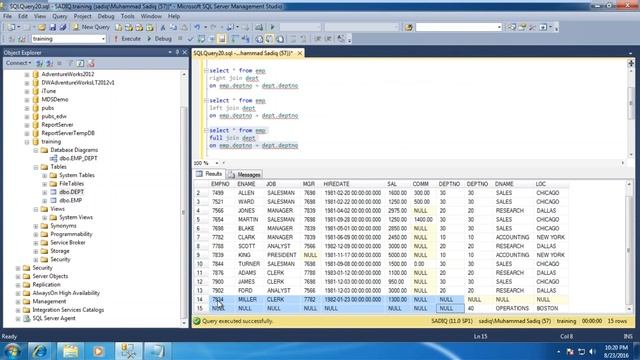The image size is (640, 360).
Task: Expand the pubs database node
Action: click(x=27, y=108)
